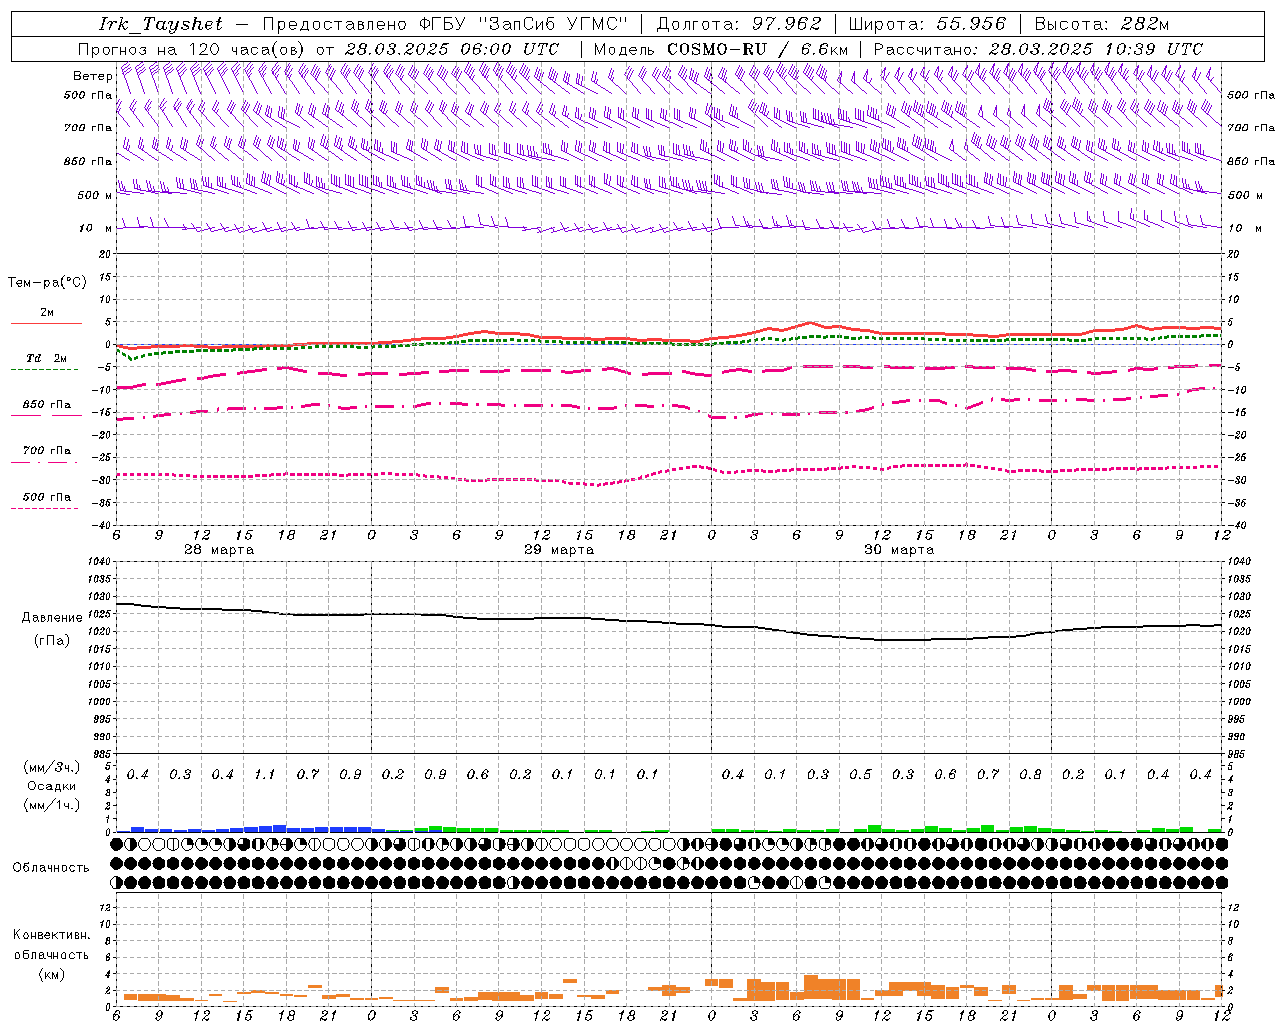This screenshot has width=1280, height=1024.
Task: Click the (км) convective cloud unit label
Action: coord(52,973)
